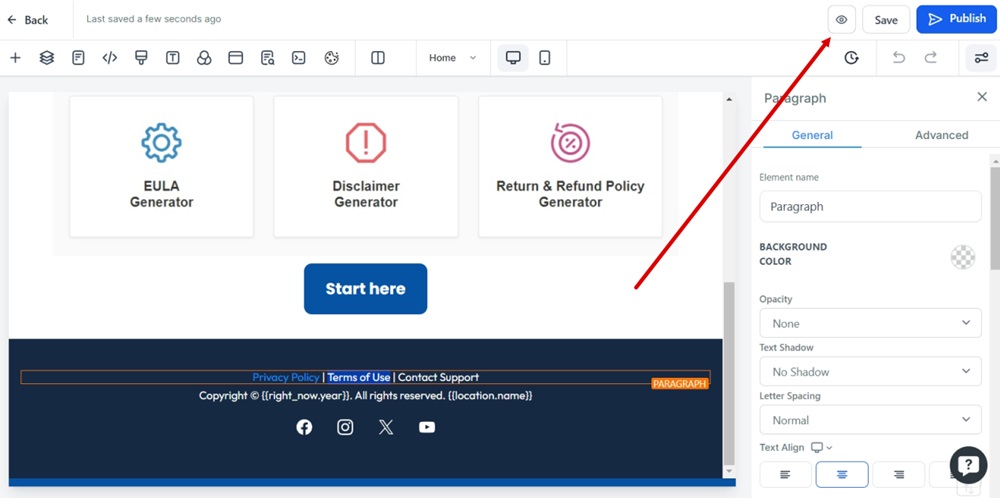Click the Terms of Use link
The height and width of the screenshot is (498, 1000).
click(358, 377)
